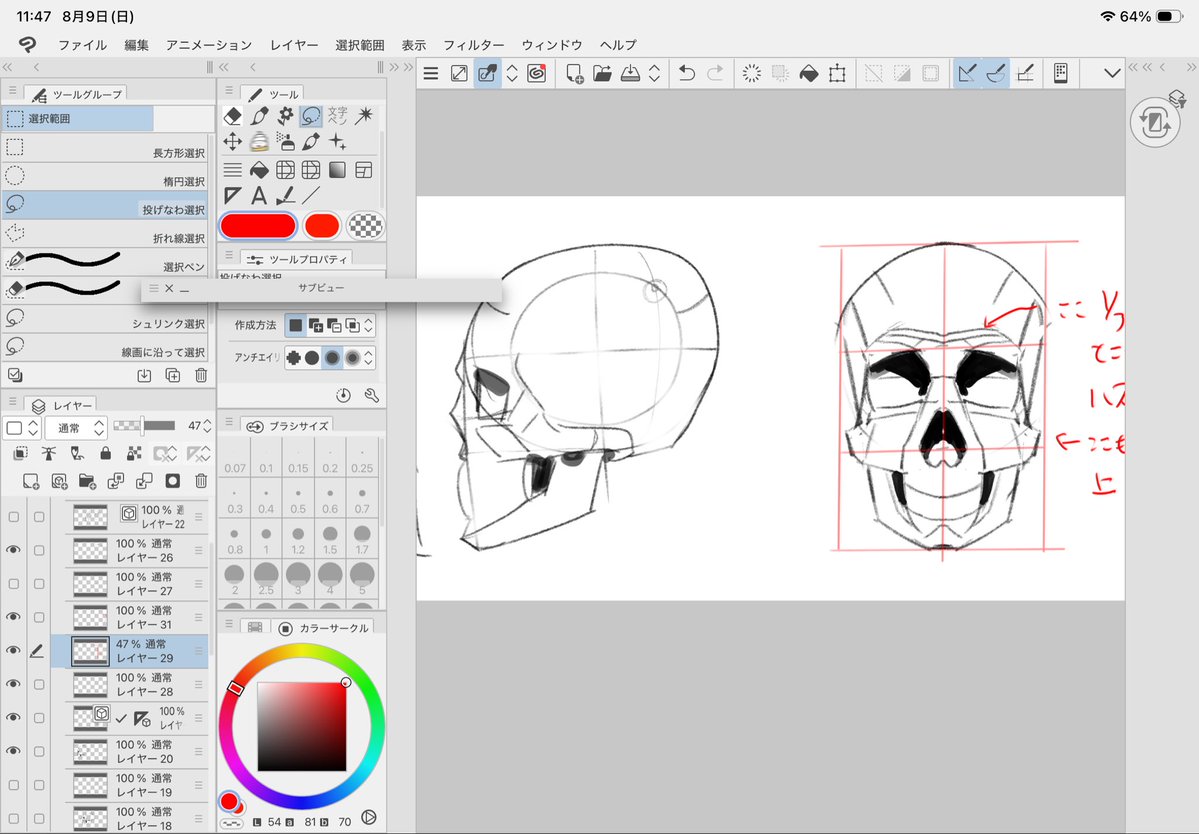Select the Frame border tool
The image size is (1199, 834).
coord(363,170)
